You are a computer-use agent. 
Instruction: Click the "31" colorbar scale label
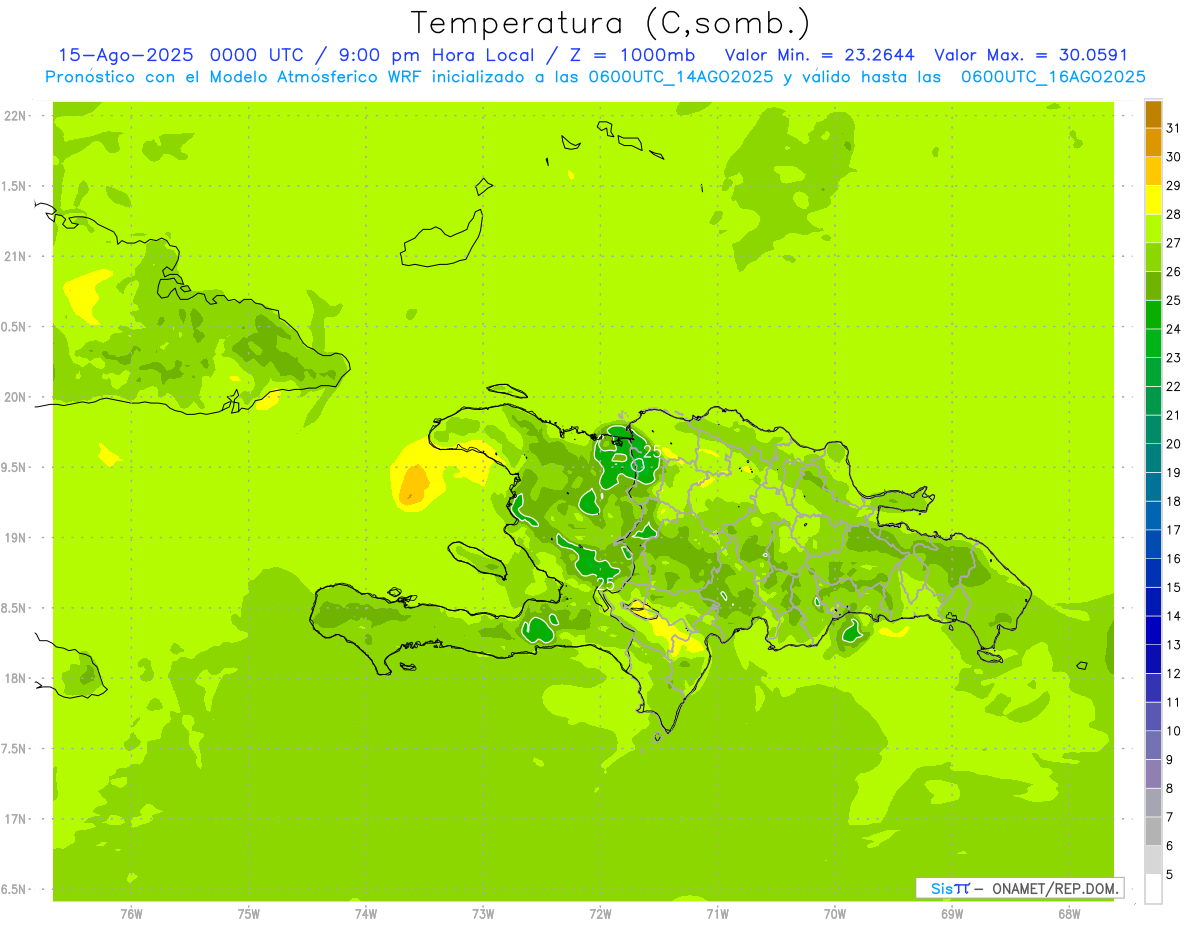[x=1174, y=128]
